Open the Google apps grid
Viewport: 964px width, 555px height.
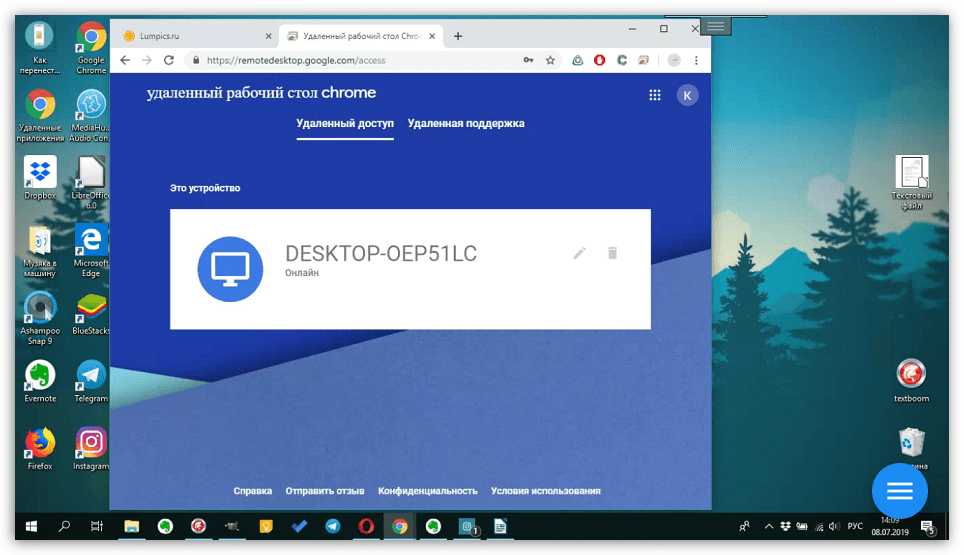pos(655,95)
